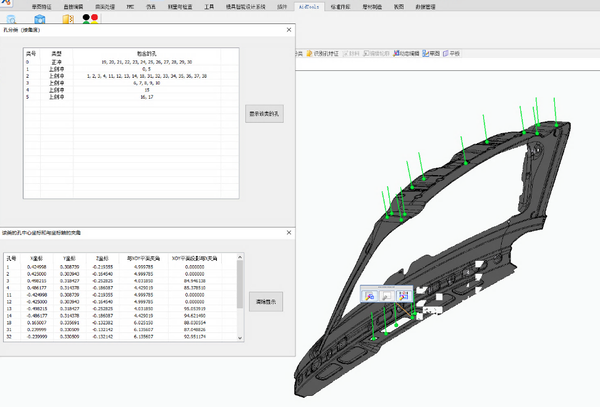This screenshot has height=407, width=600.
Task: Click the rightmost icon in the floating mini toolbar
Action: (x=402, y=294)
